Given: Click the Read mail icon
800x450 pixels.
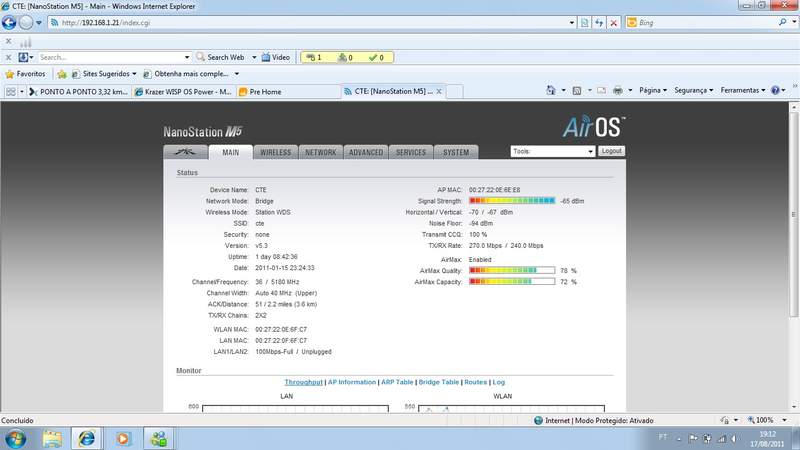Looking at the screenshot, I should pos(602,90).
